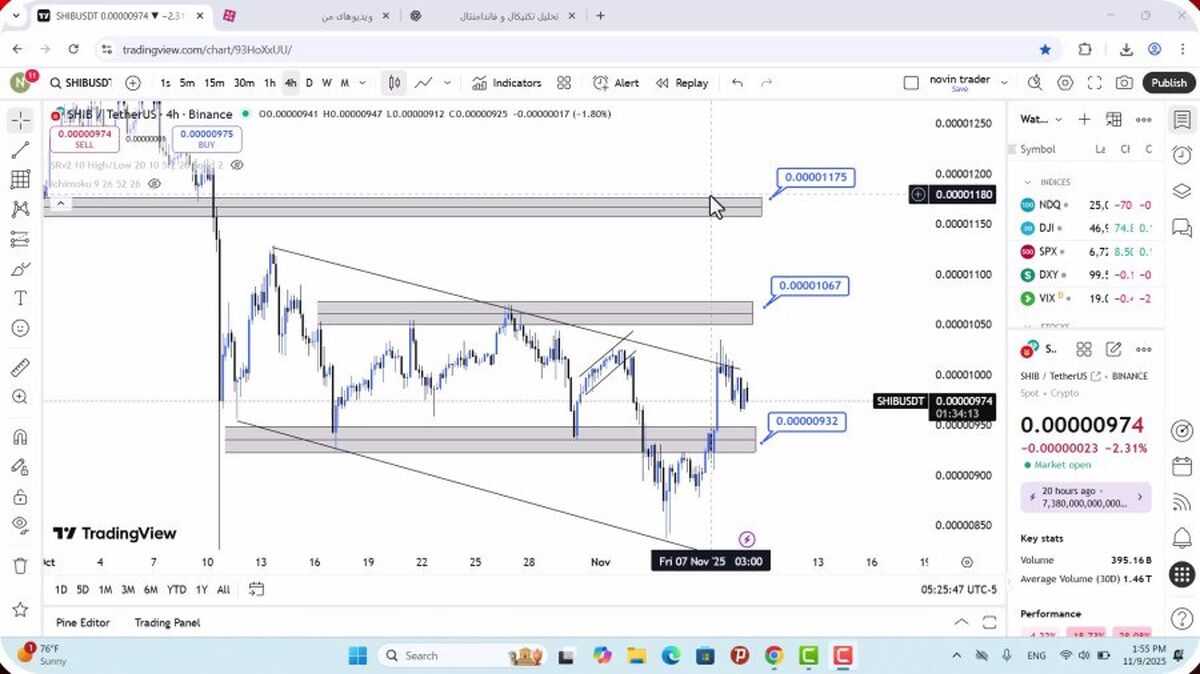Click the undo arrow
1200x674 pixels.
pyautogui.click(x=737, y=83)
